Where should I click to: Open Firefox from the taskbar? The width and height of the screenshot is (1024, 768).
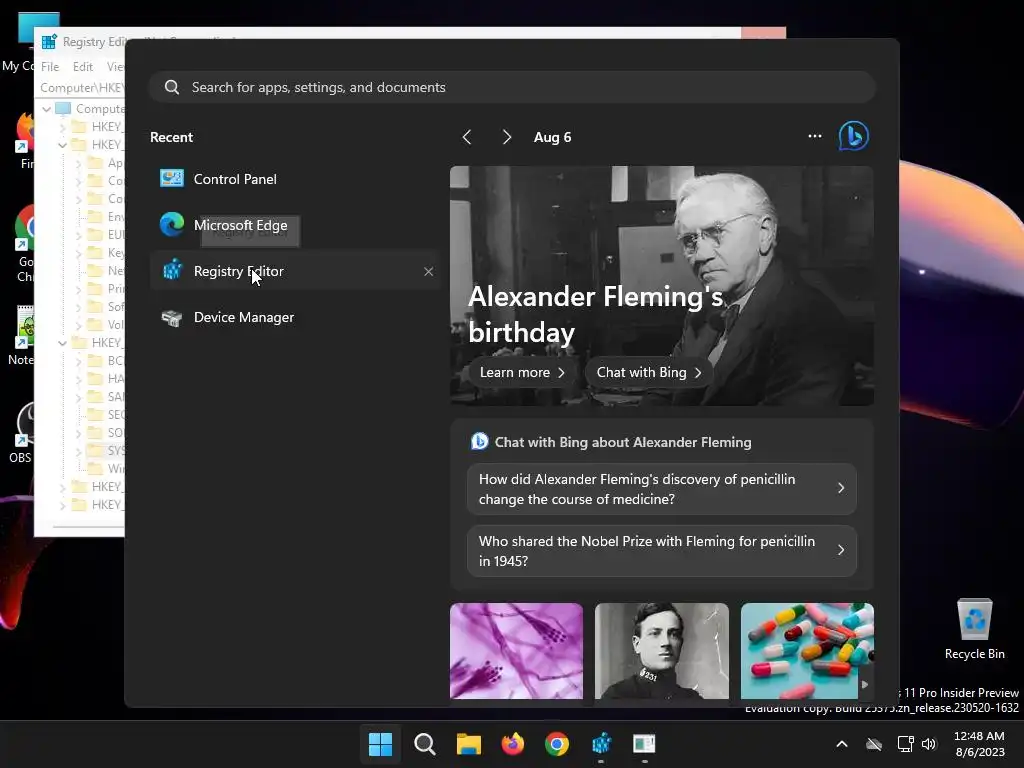tap(513, 744)
